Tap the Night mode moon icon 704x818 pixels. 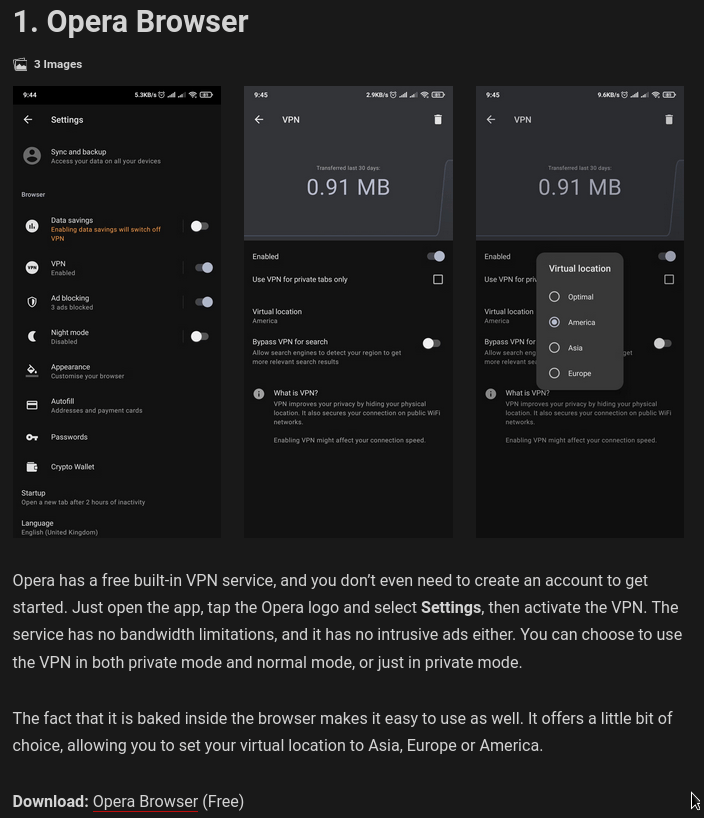coord(32,336)
